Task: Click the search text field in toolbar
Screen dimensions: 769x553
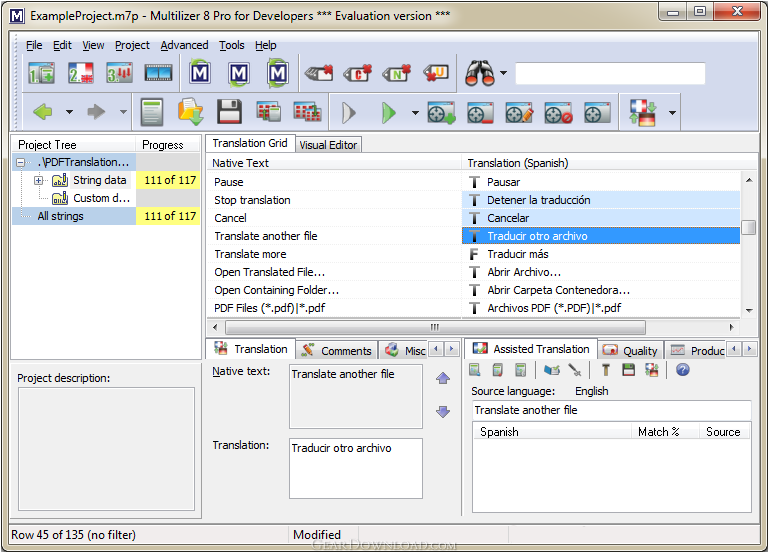Action: pyautogui.click(x=610, y=73)
